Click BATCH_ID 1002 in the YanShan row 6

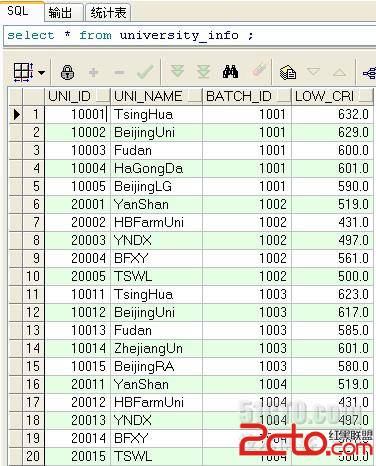pyautogui.click(x=247, y=204)
